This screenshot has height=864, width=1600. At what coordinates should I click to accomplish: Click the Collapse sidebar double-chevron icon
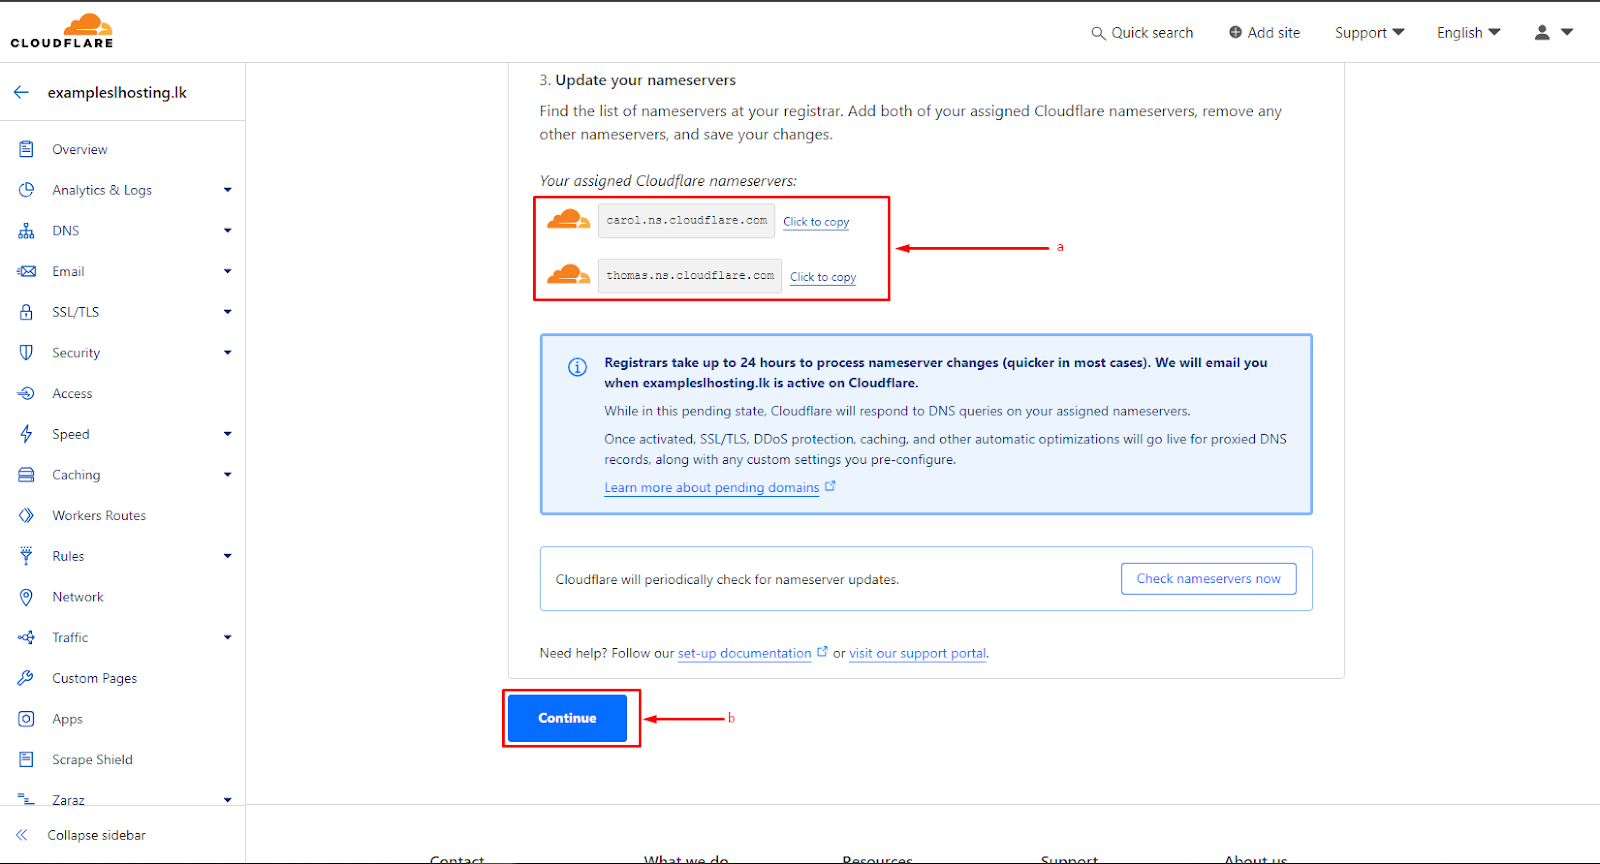point(21,835)
